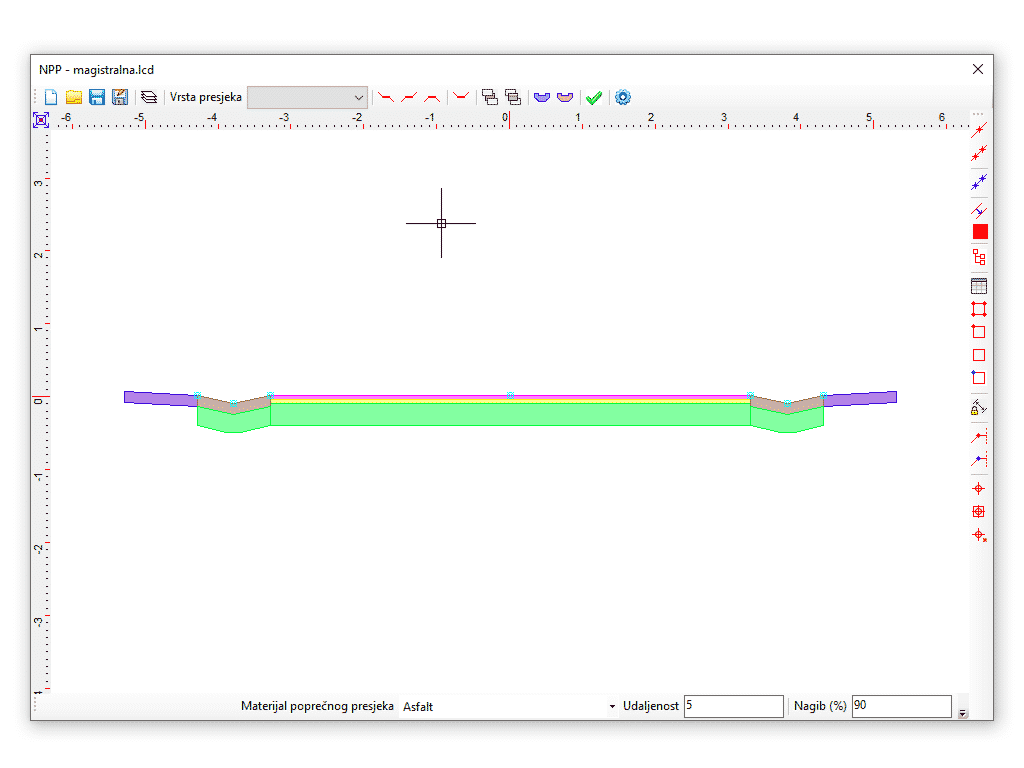This screenshot has height=768, width=1024.
Task: Click the purple filled basin shape icon
Action: (542, 97)
